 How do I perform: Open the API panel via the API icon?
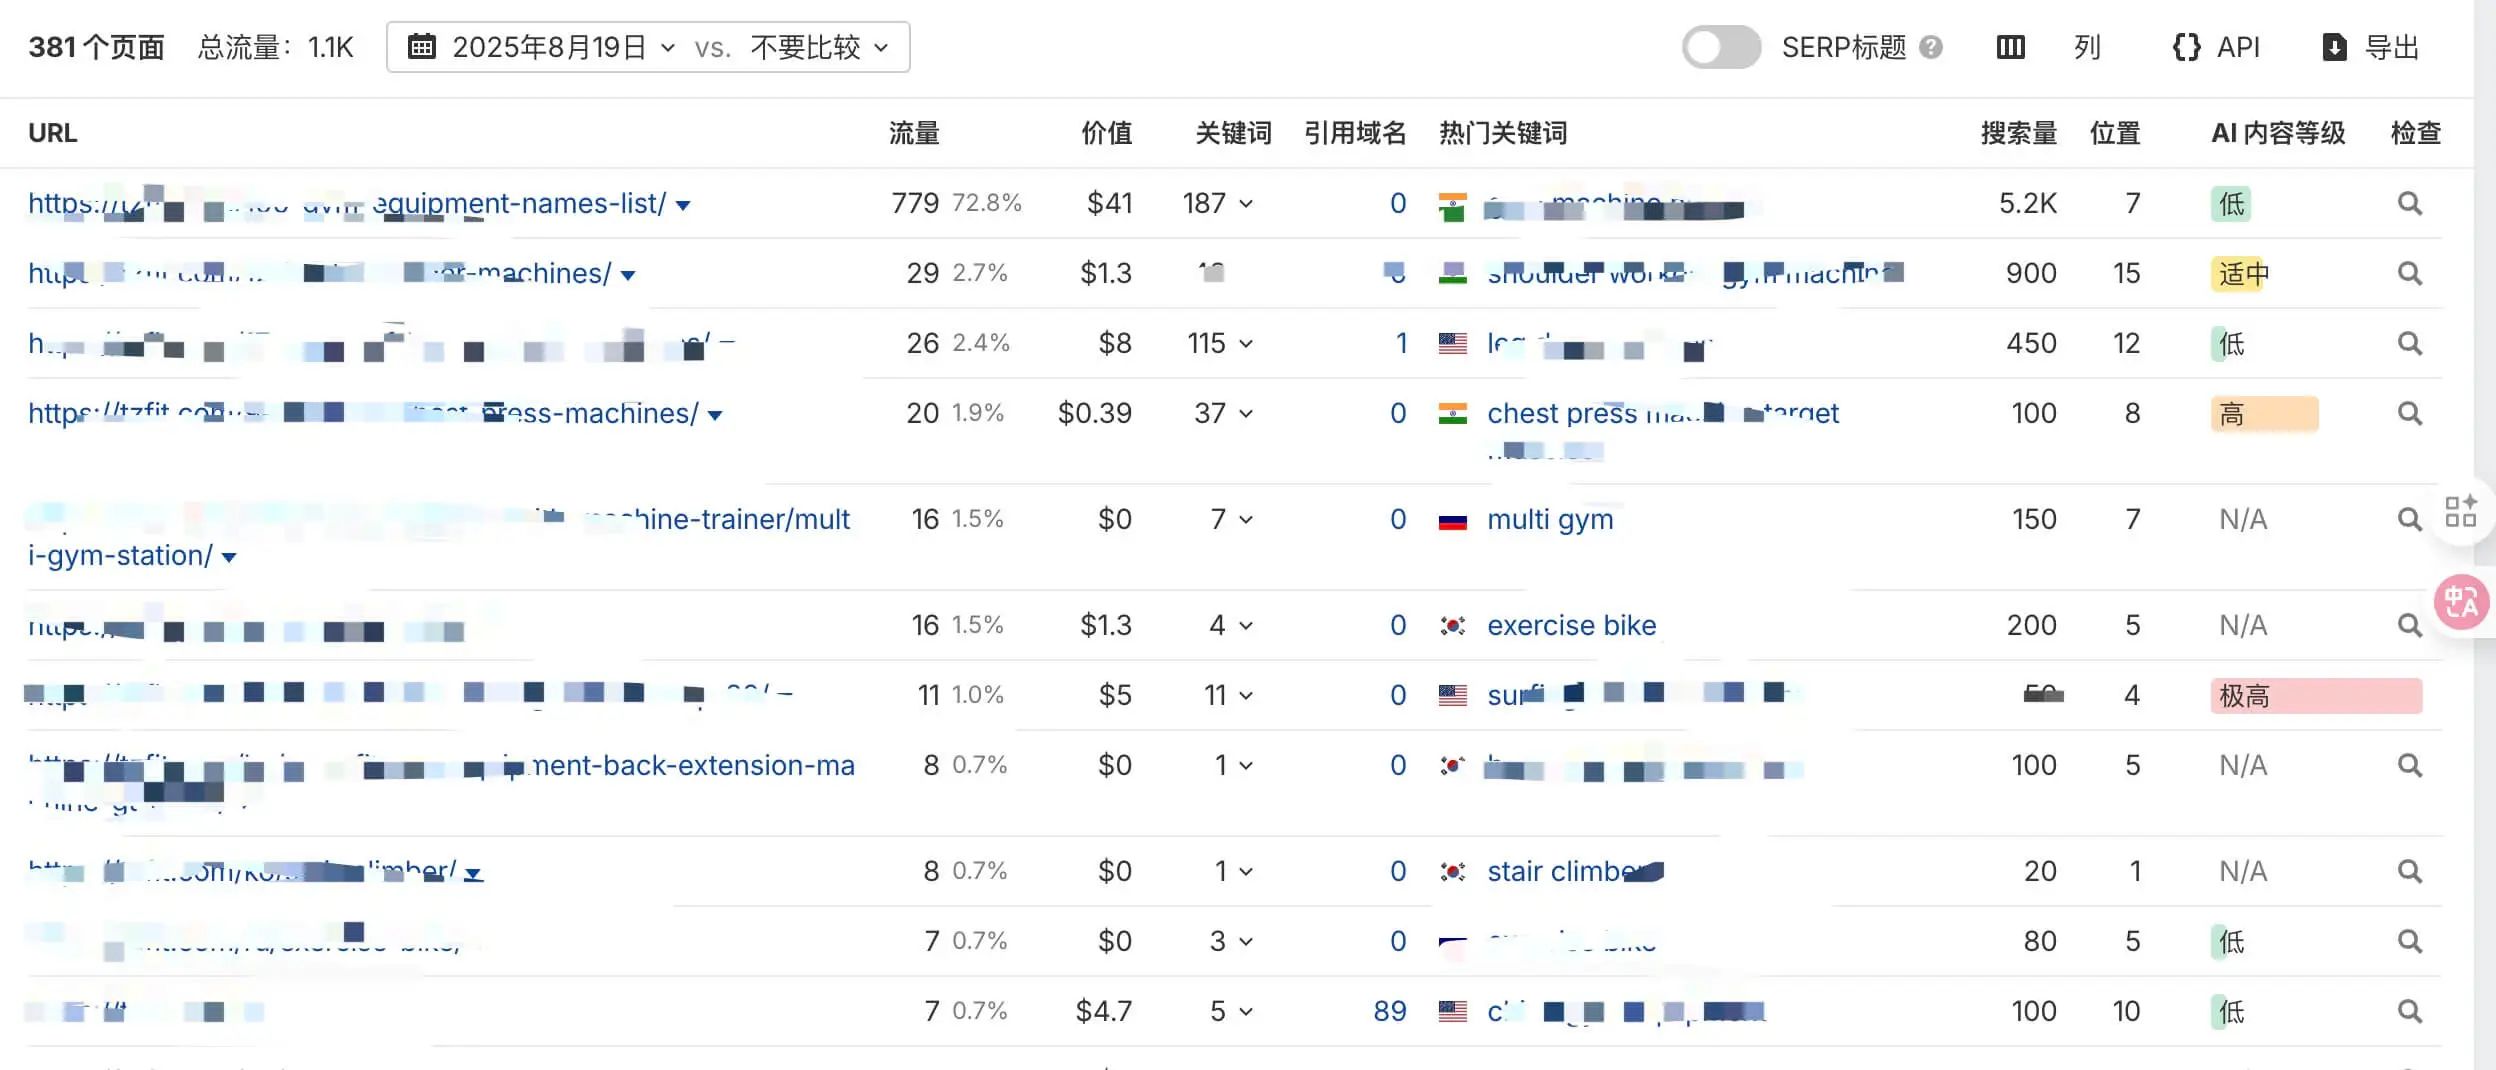(x=2189, y=46)
